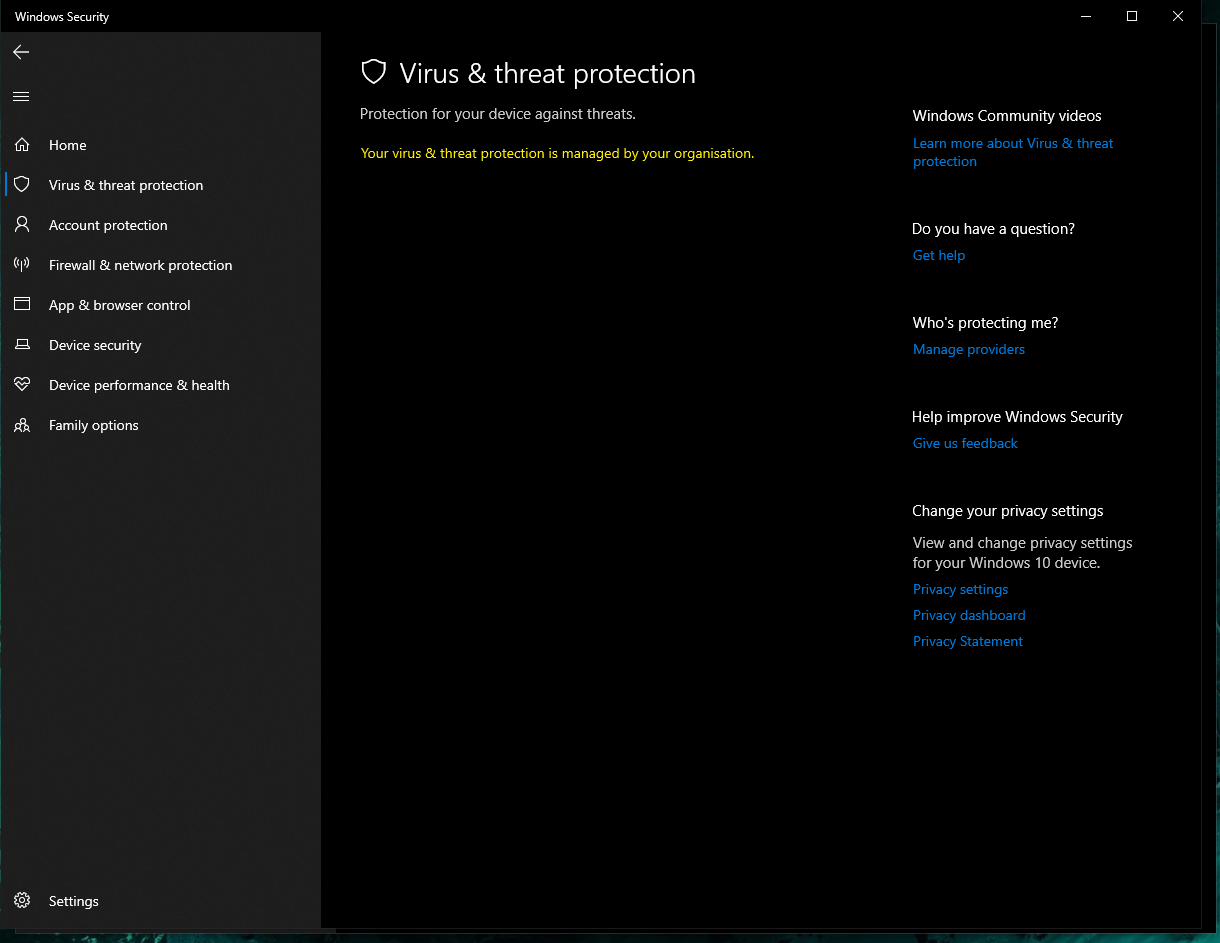Click the back arrow icon

point(21,52)
